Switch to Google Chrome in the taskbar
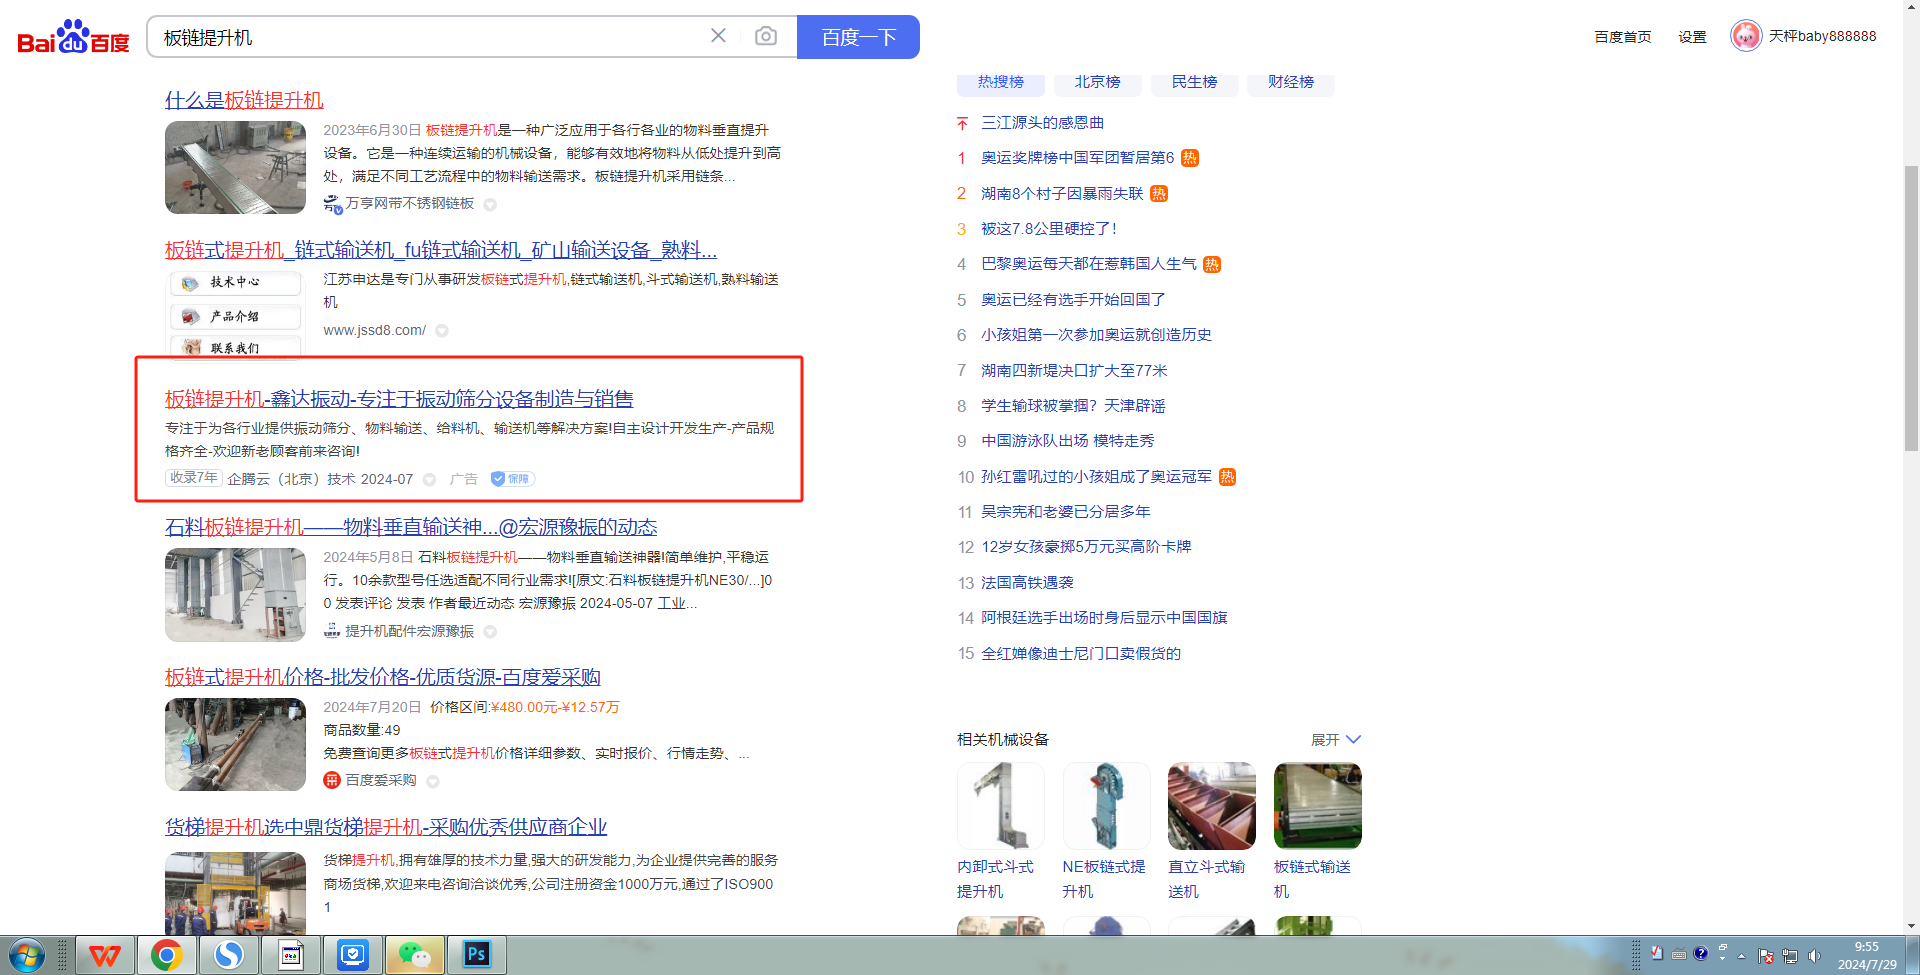Image resolution: width=1920 pixels, height=975 pixels. click(x=166, y=956)
